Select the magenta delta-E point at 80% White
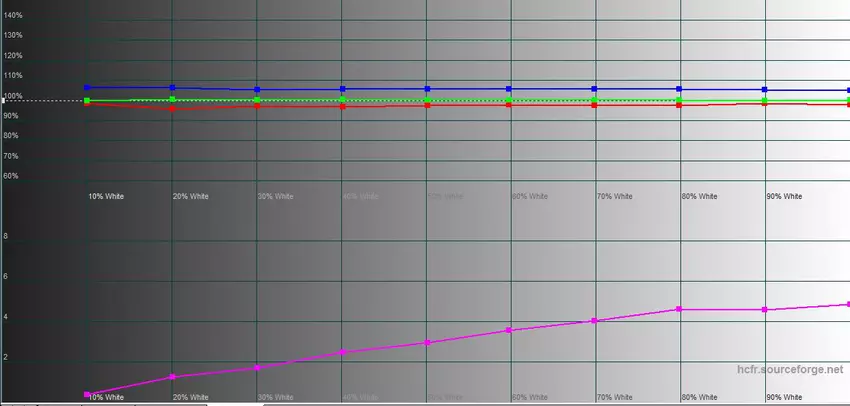The height and width of the screenshot is (406, 850). 680,309
